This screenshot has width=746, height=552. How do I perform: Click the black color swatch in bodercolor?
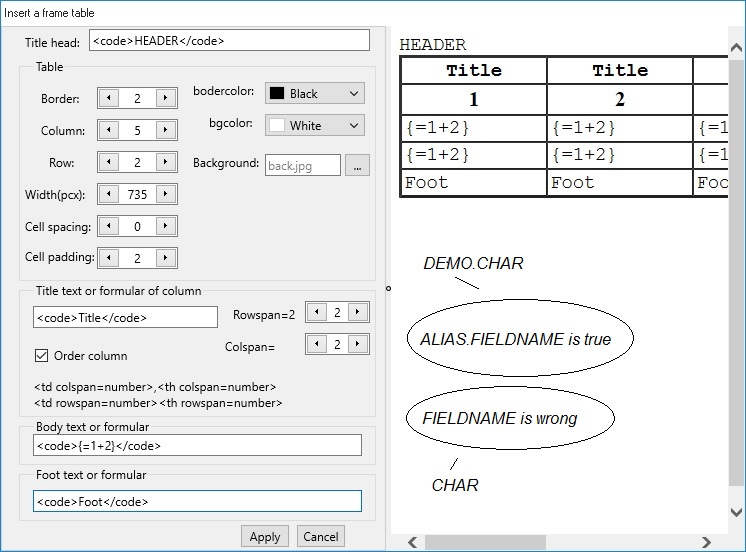pos(277,93)
